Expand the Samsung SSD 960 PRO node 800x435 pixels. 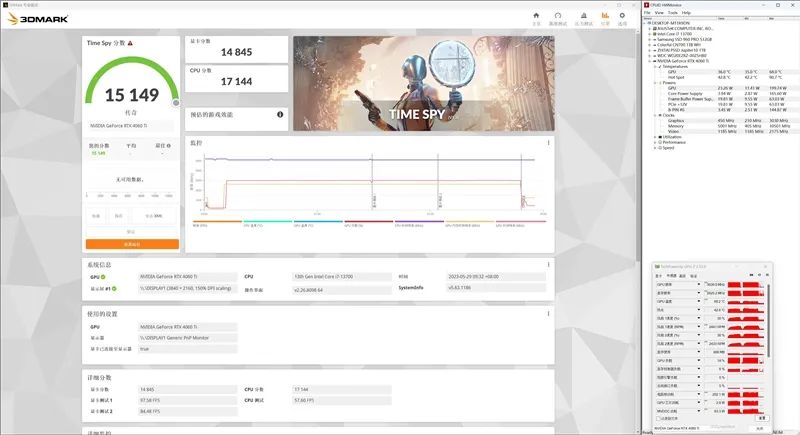click(x=649, y=39)
